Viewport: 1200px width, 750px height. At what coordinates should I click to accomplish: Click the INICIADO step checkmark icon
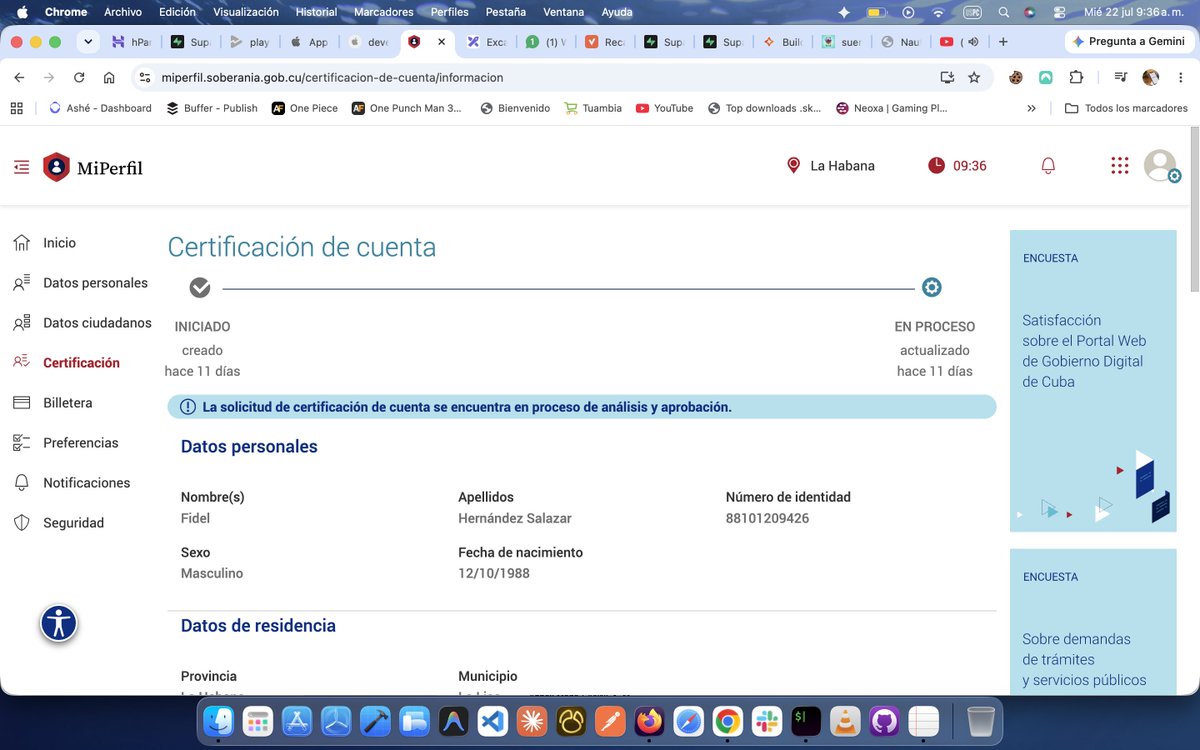(200, 288)
